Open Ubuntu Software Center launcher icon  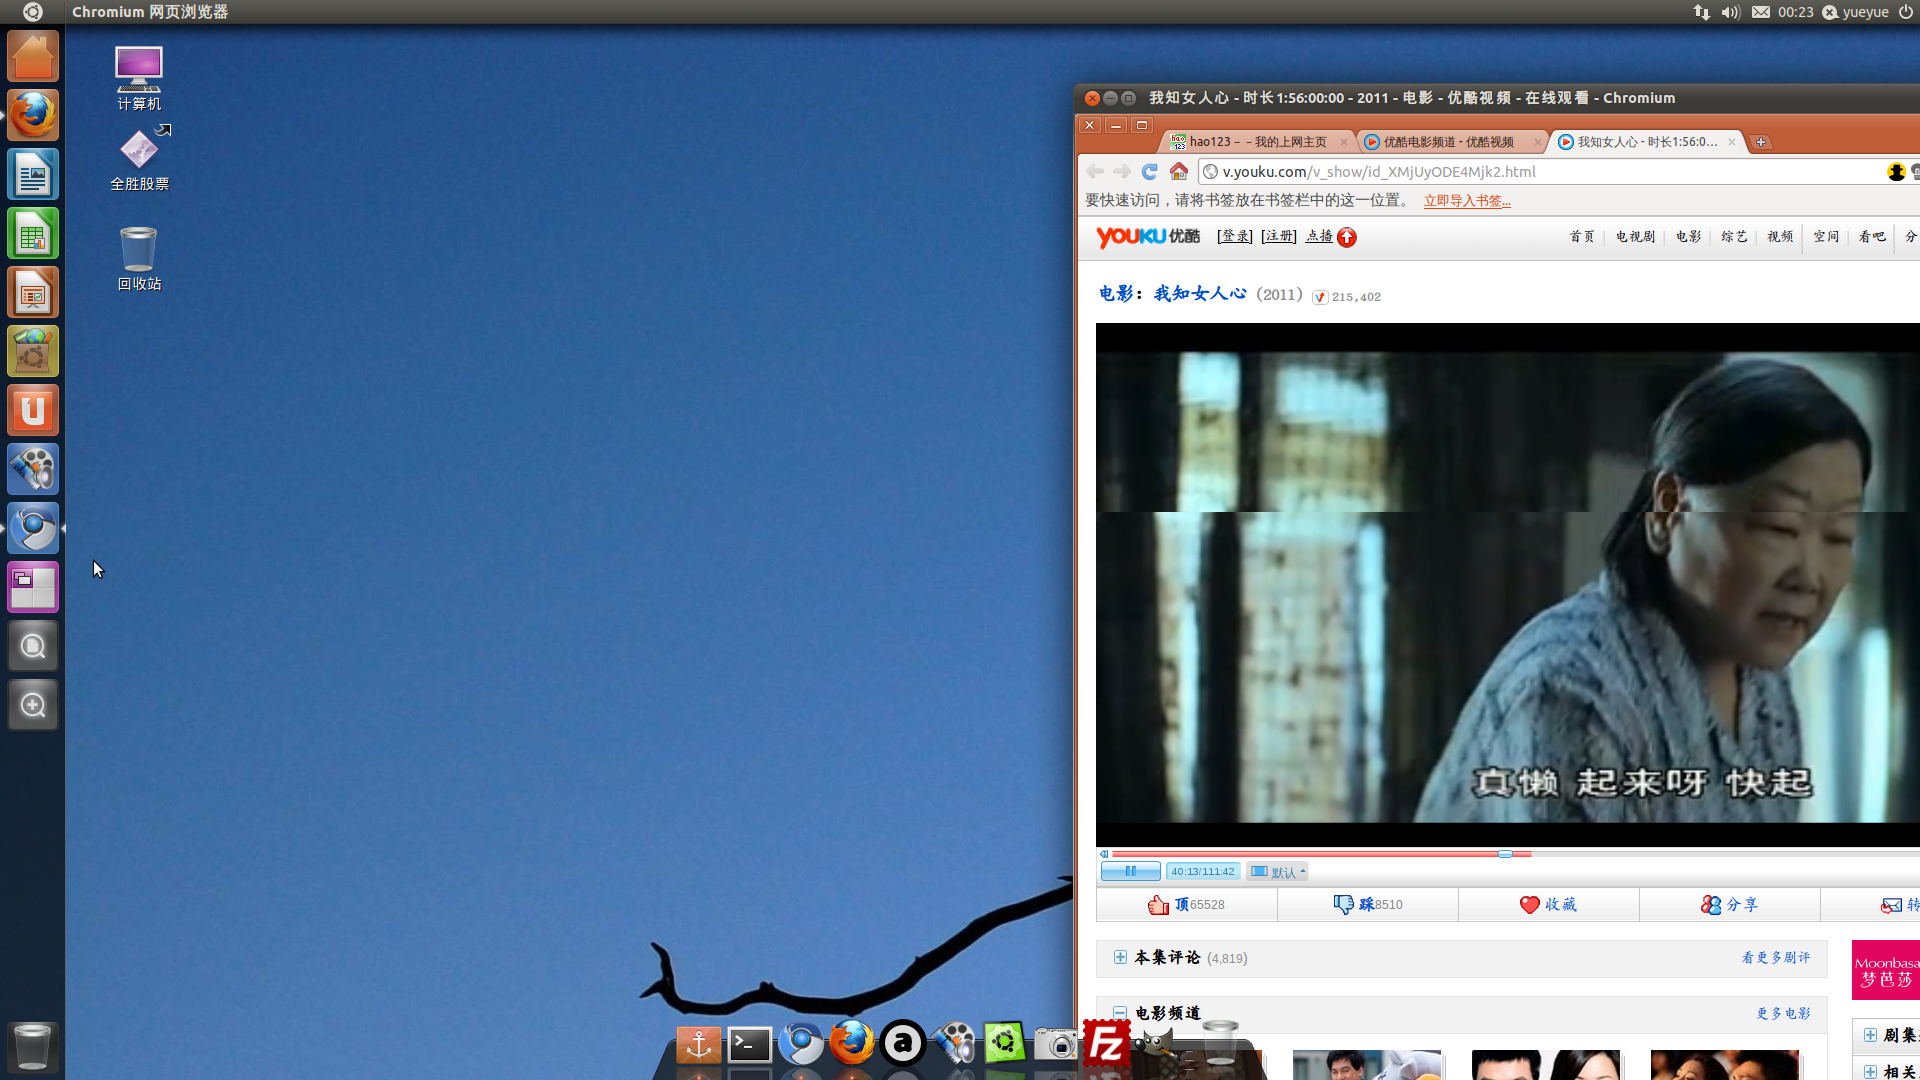[33, 351]
